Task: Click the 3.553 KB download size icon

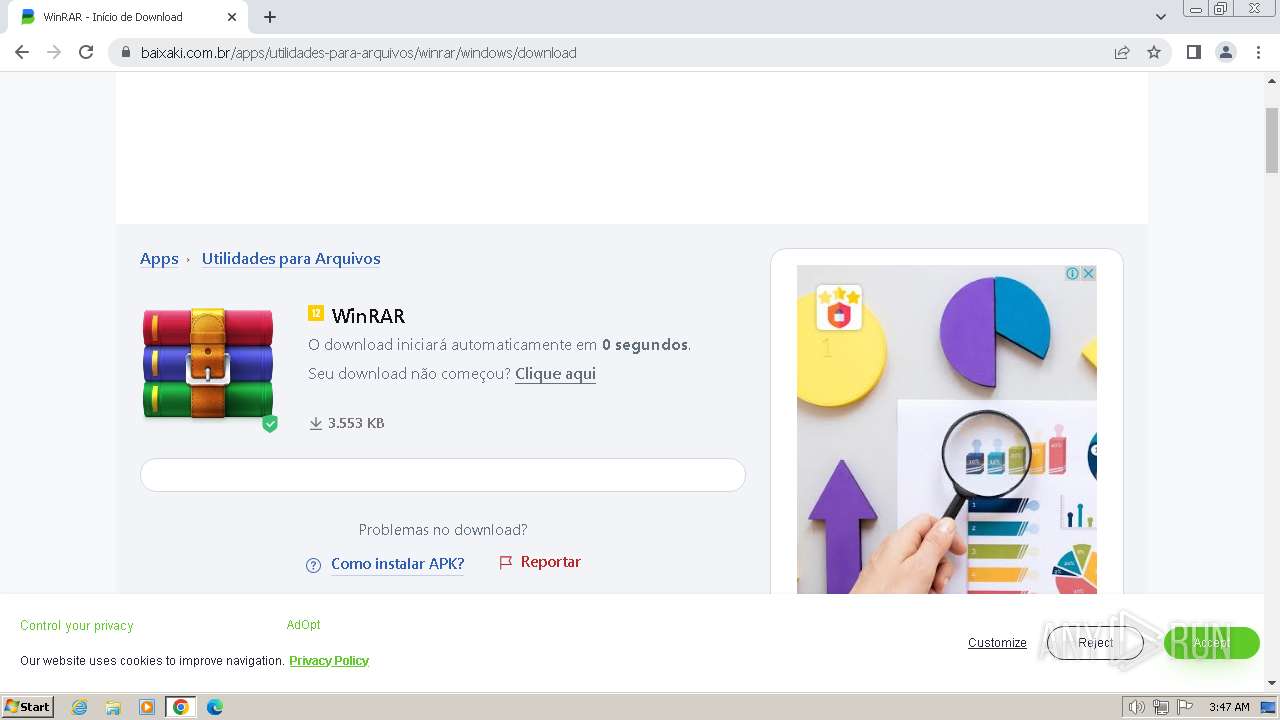Action: tap(316, 424)
